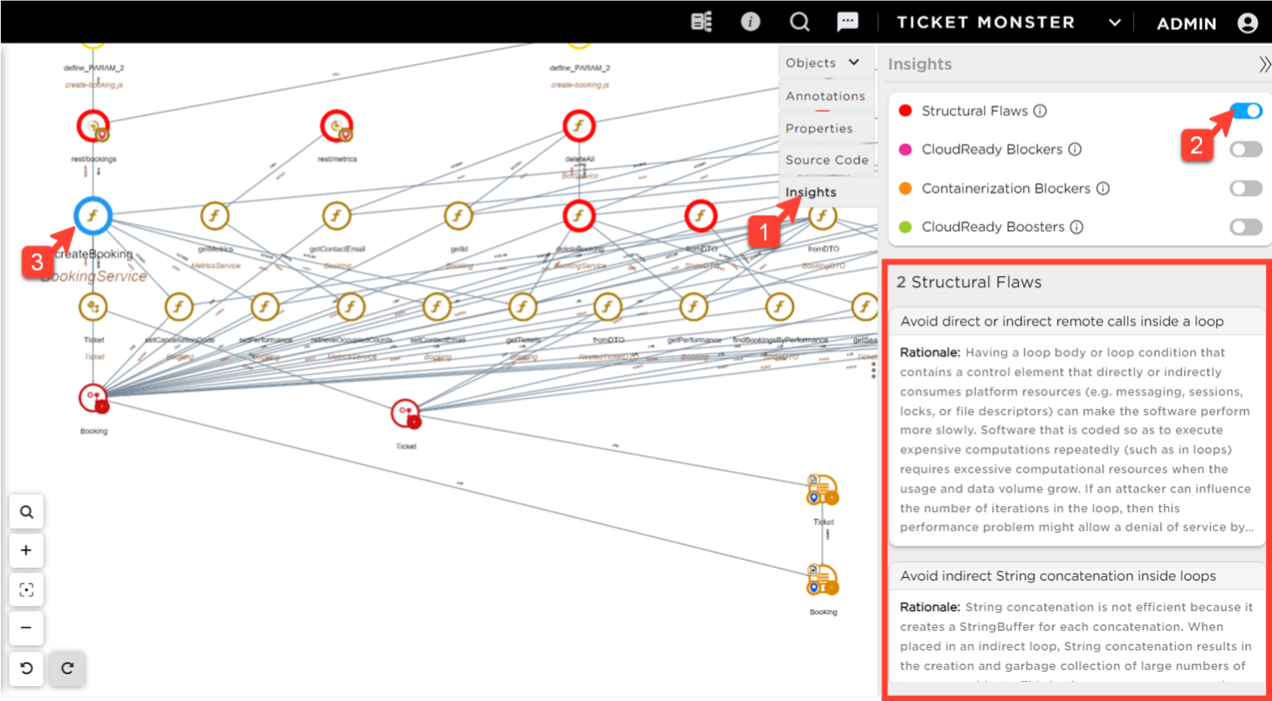1272x701 pixels.
Task: Show info for Structural Flaws
Action: coord(1040,111)
